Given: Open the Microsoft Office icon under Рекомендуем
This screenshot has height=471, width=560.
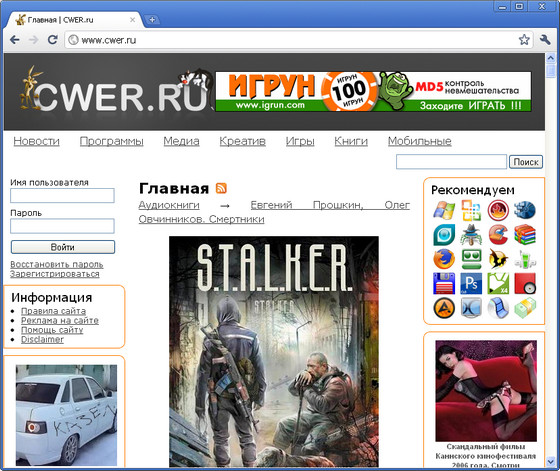Looking at the screenshot, I should (471, 210).
